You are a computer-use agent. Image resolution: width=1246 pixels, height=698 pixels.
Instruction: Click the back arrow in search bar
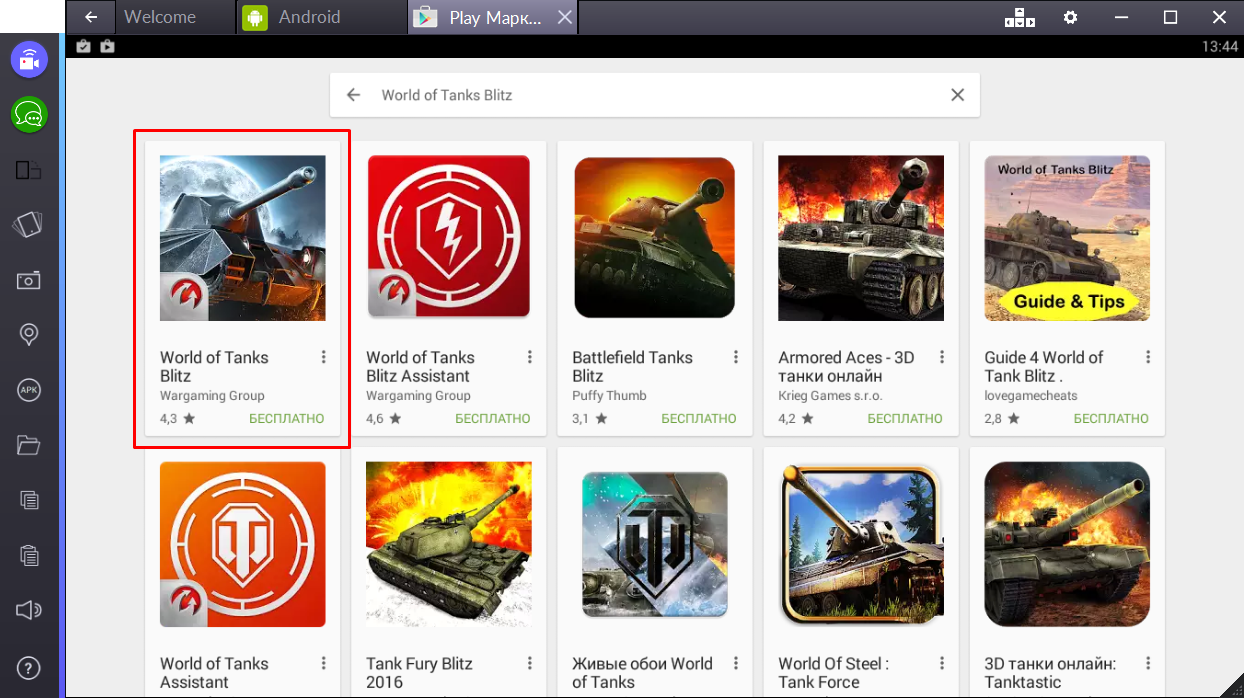click(x=353, y=95)
